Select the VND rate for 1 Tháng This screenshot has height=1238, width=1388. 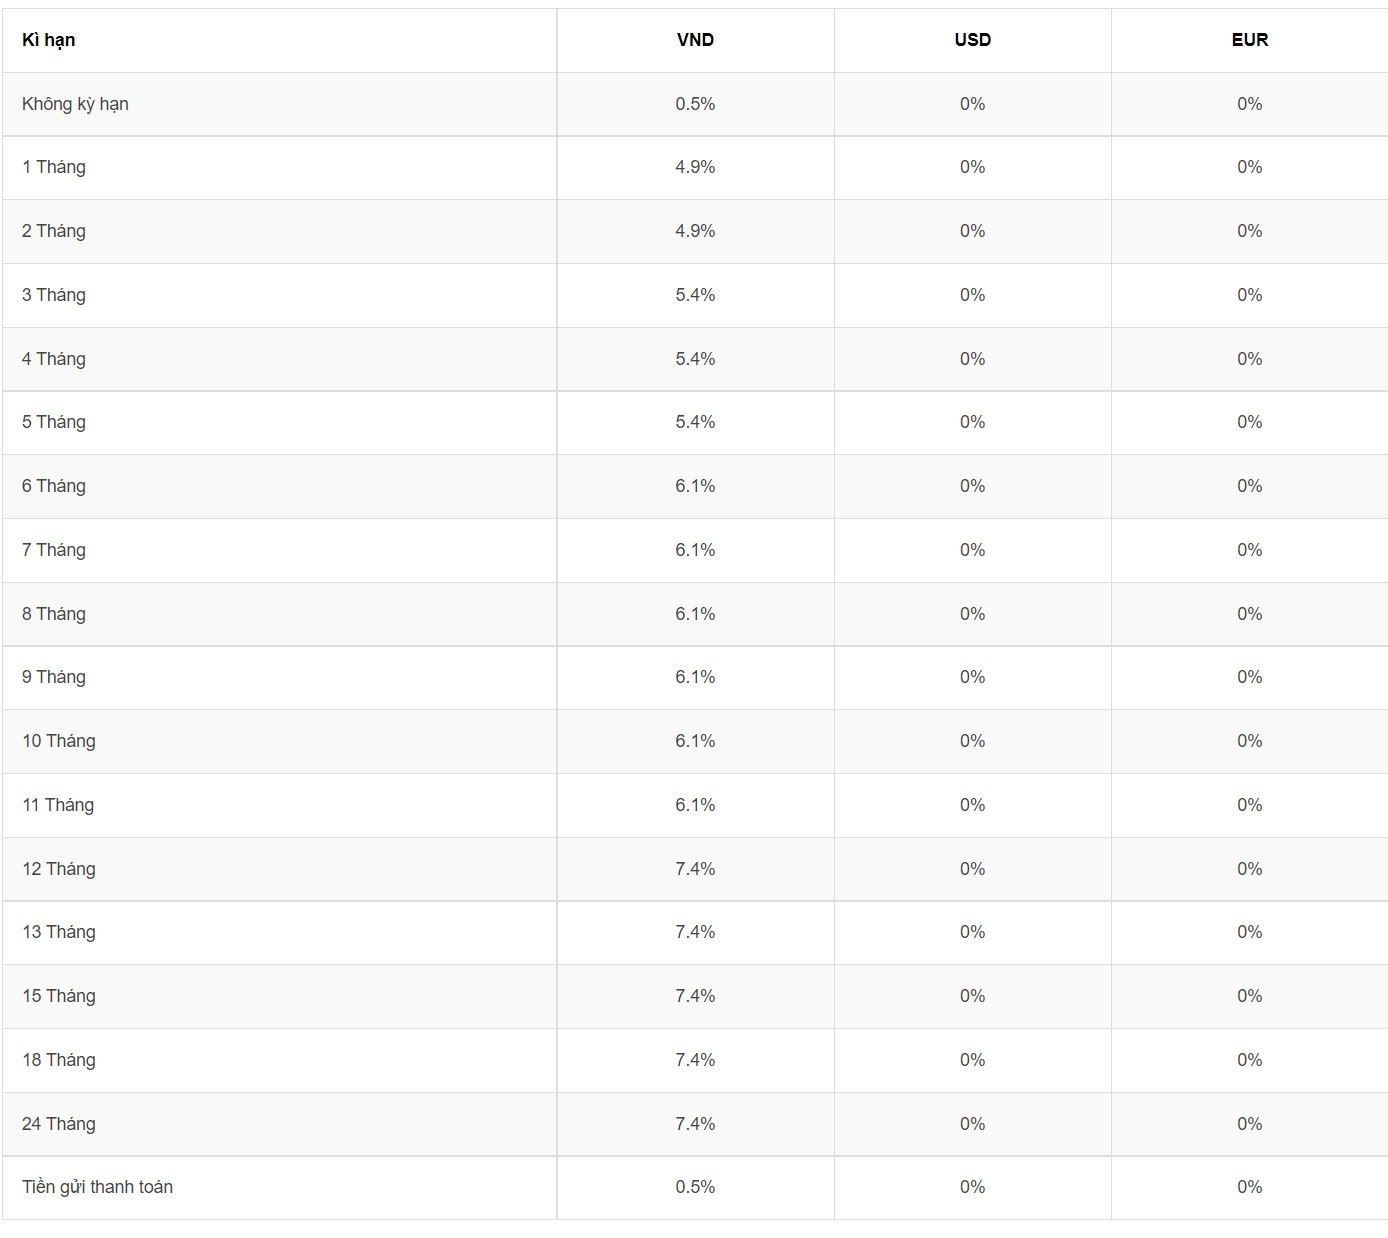(x=695, y=167)
